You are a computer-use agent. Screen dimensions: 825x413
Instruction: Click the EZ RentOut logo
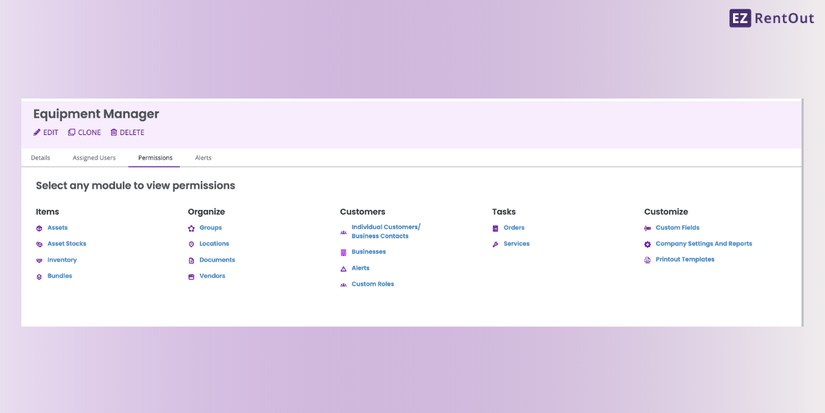(x=771, y=18)
